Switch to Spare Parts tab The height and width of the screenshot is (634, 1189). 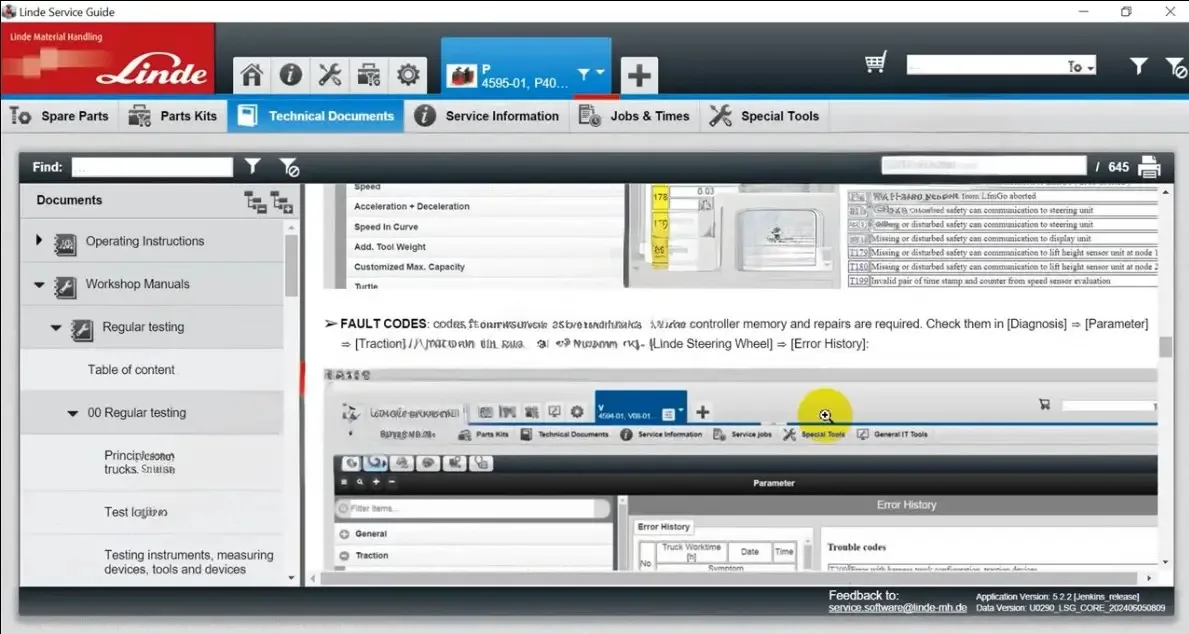(59, 116)
